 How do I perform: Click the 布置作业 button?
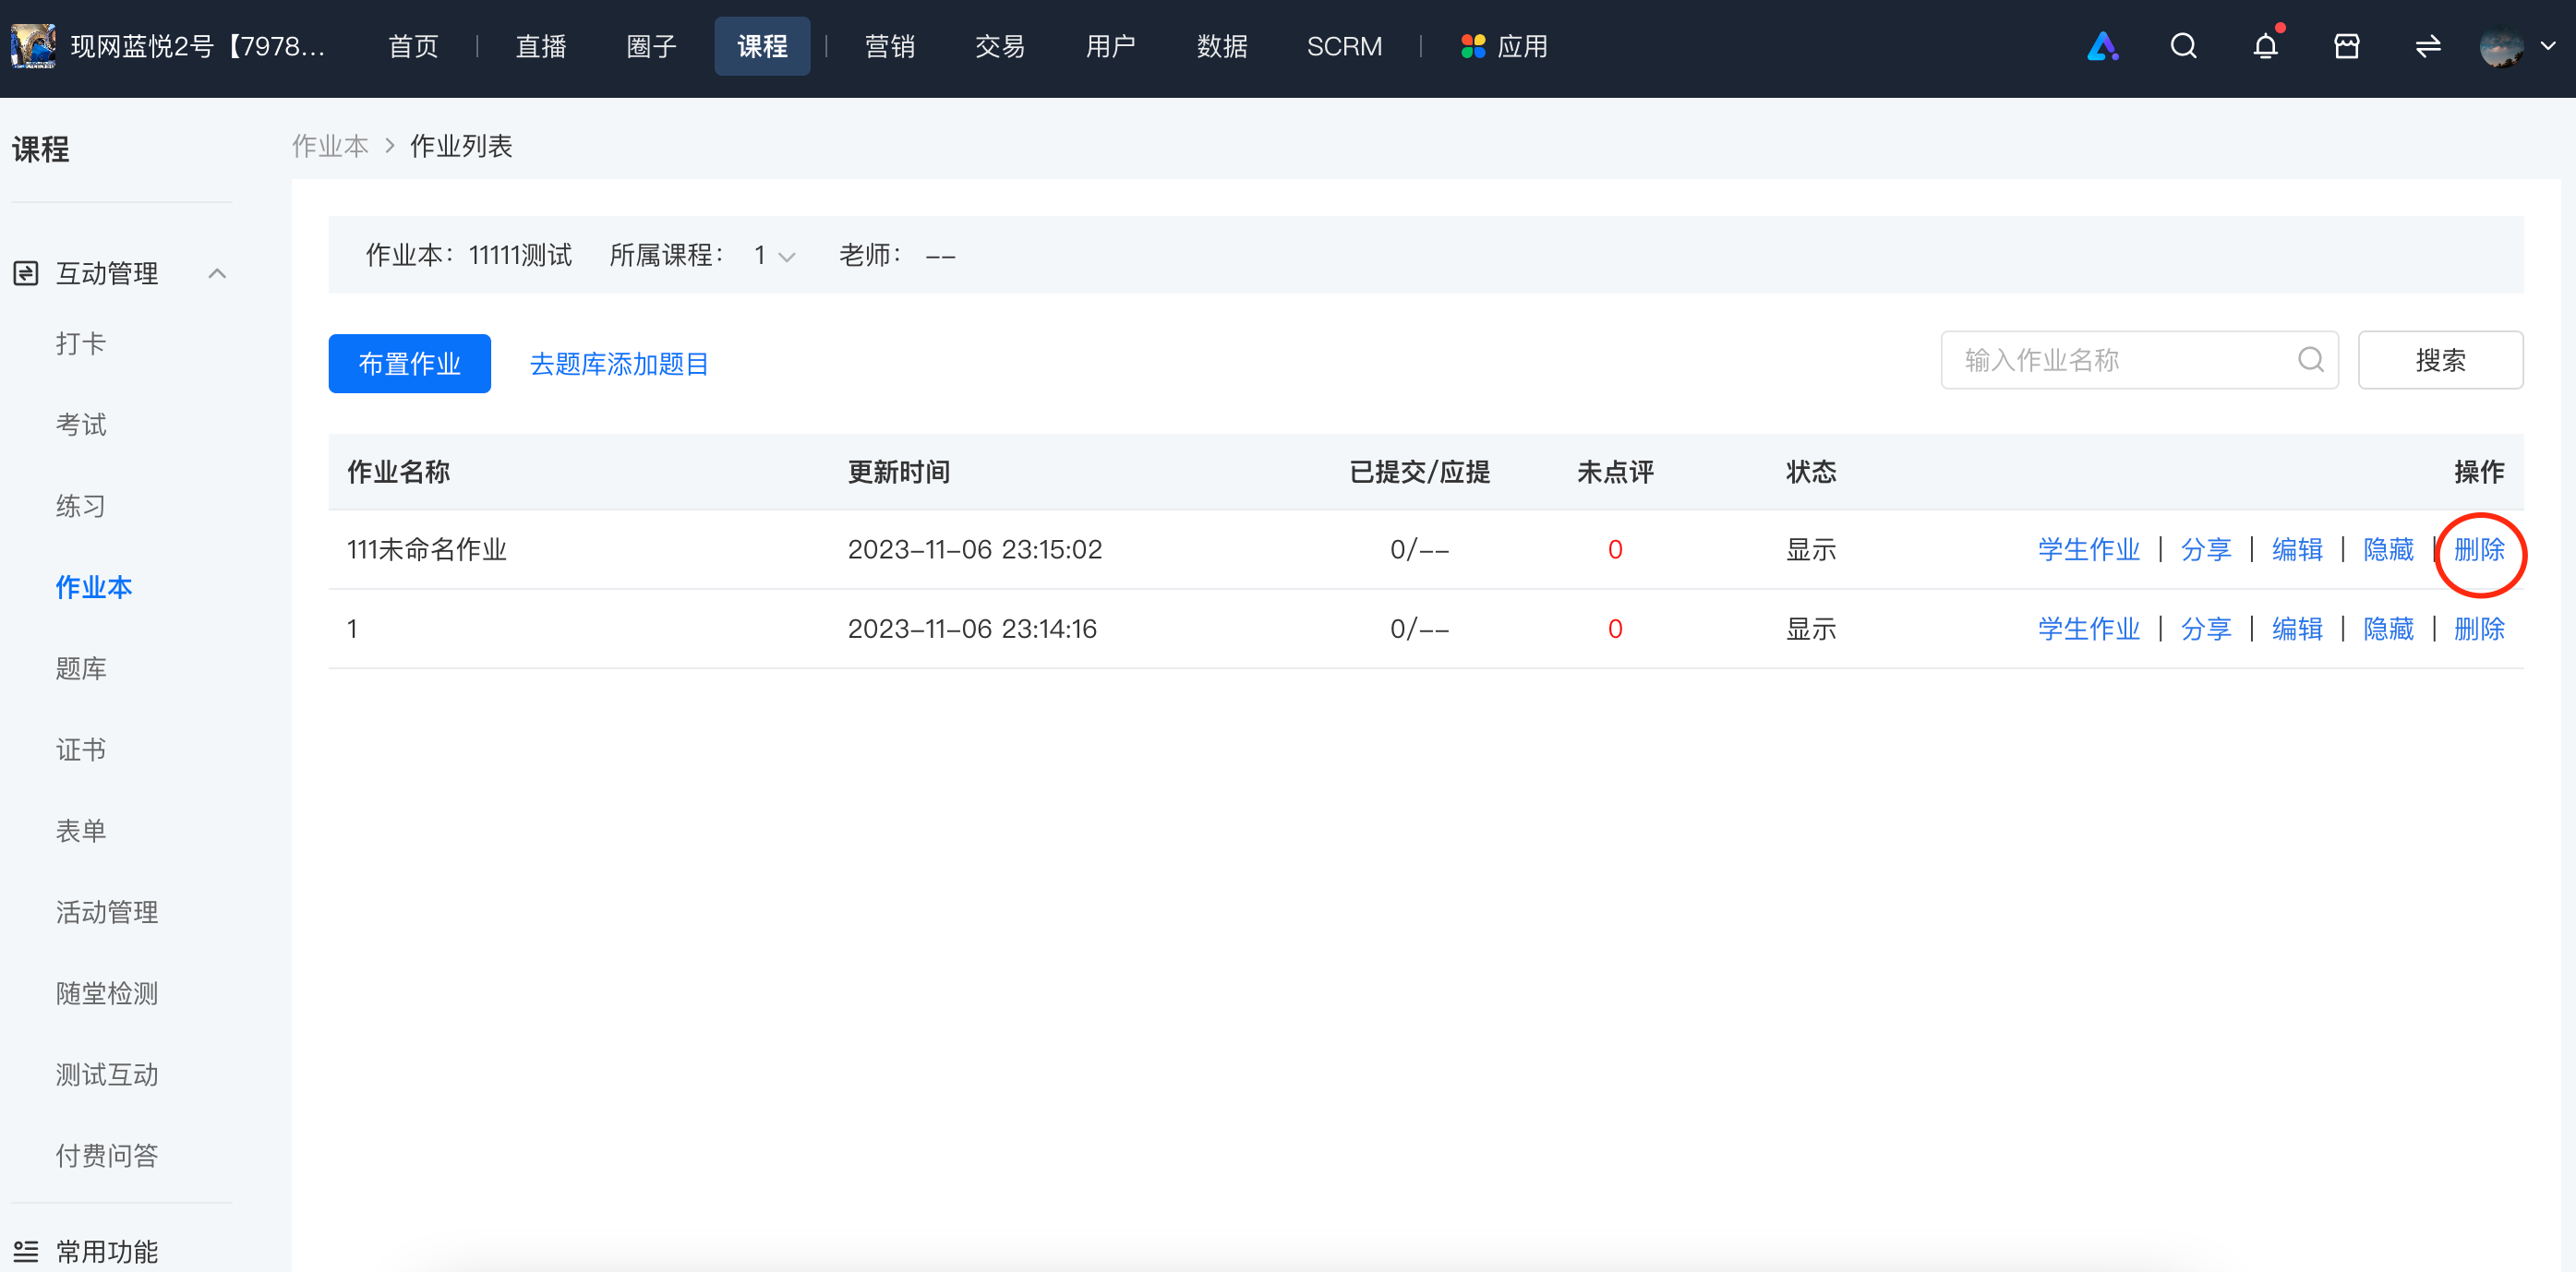click(x=409, y=364)
